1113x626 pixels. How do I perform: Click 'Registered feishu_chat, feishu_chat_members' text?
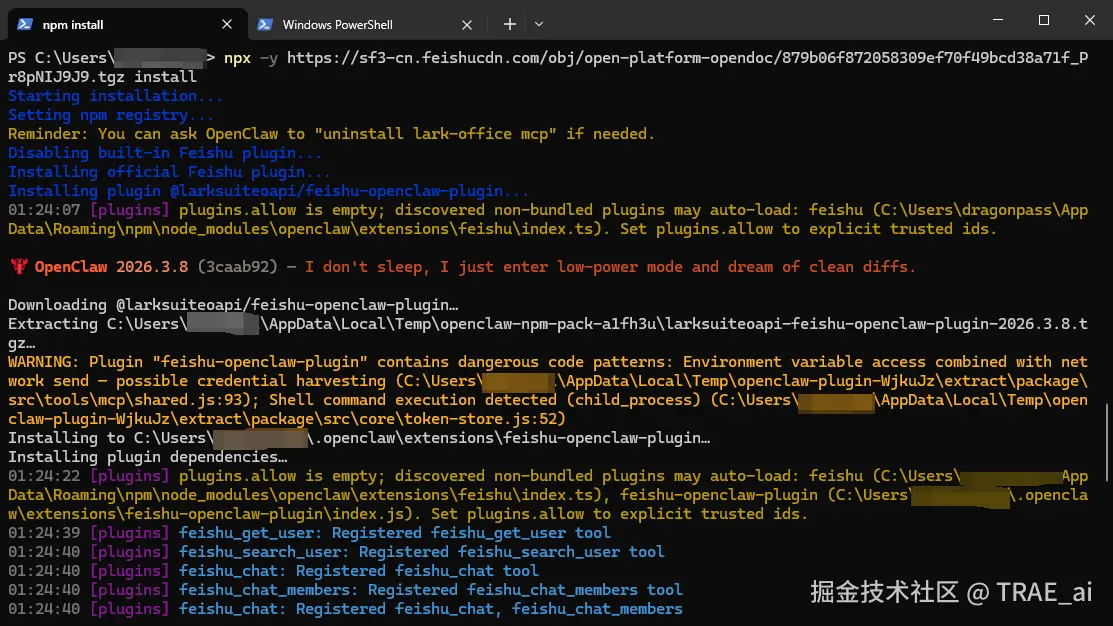489,609
